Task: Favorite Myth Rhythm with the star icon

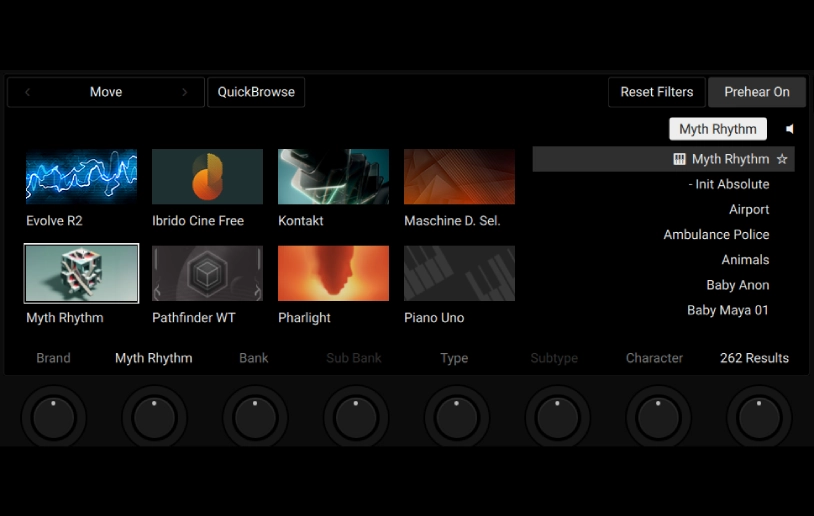Action: coord(782,159)
